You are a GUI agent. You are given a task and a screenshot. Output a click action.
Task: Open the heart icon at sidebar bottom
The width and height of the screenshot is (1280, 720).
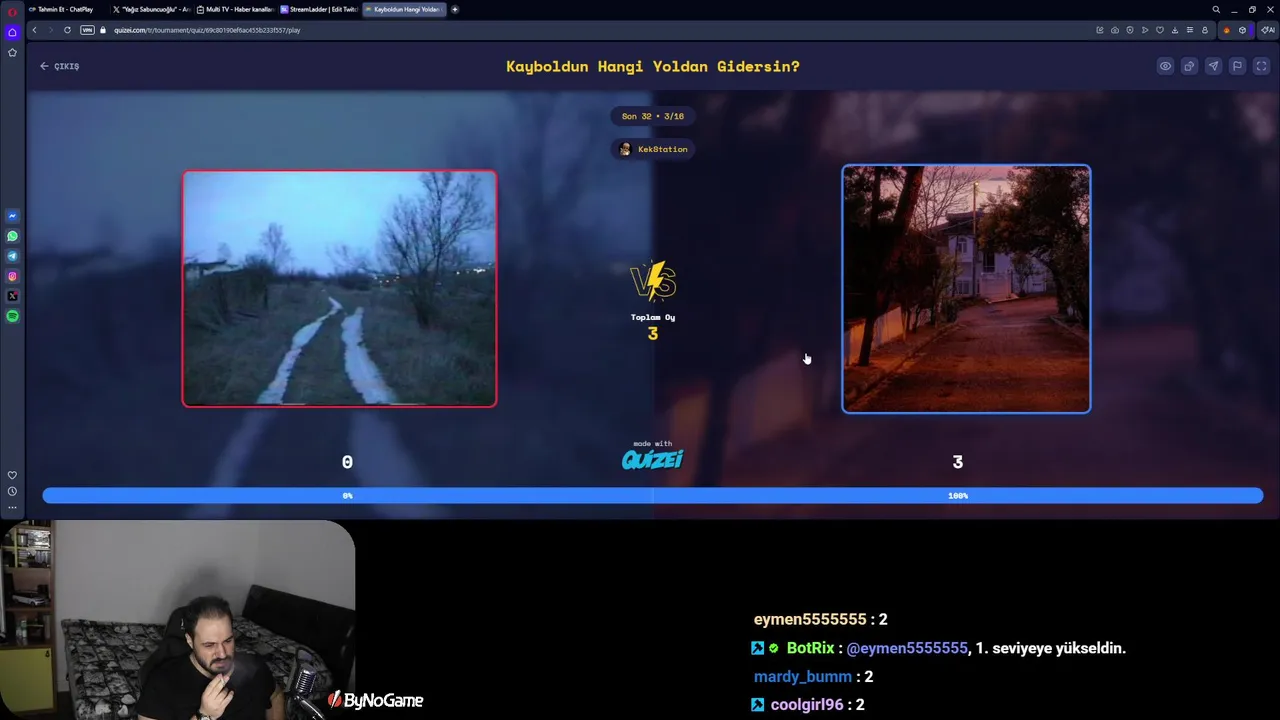click(x=12, y=475)
